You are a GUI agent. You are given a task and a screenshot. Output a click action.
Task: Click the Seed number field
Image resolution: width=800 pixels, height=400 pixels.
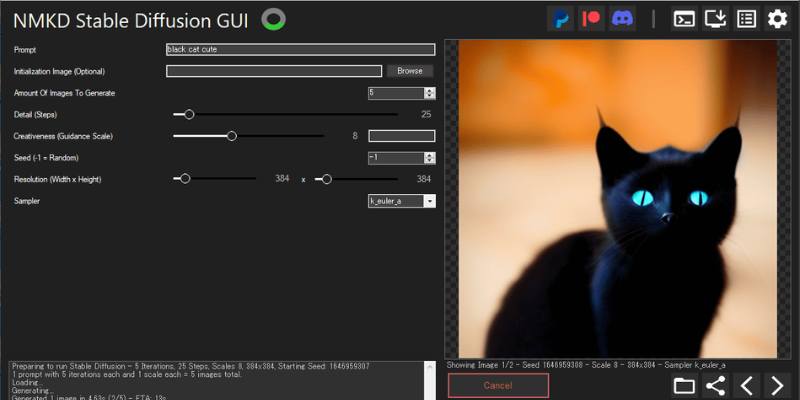point(396,158)
